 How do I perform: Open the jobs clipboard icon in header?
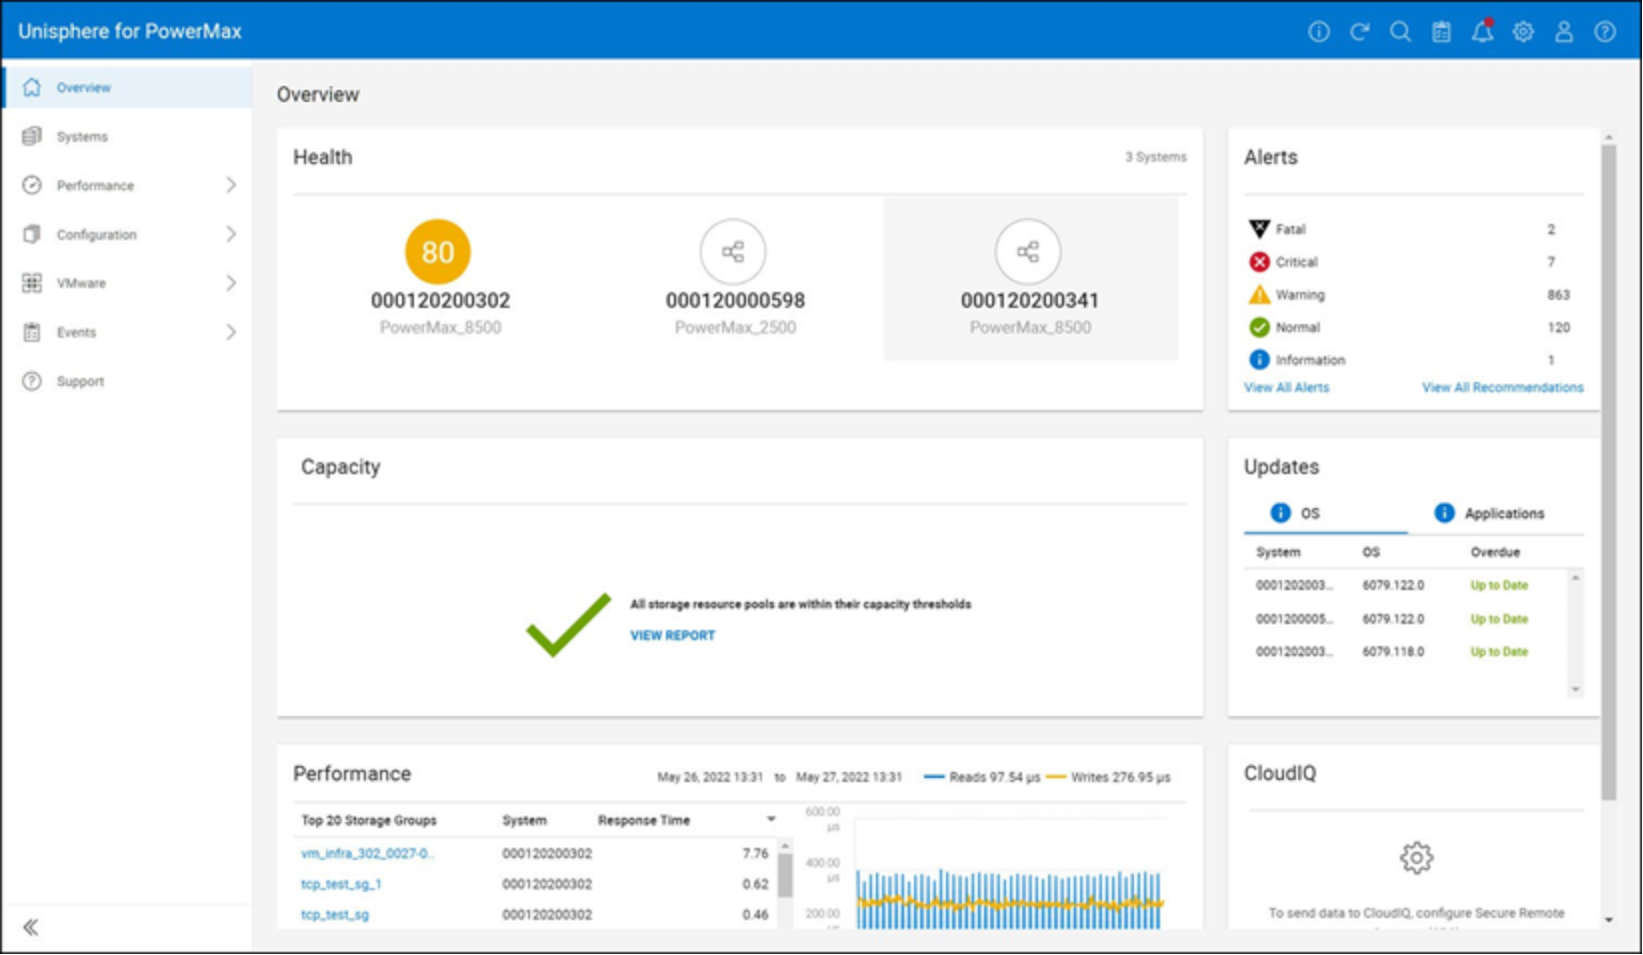coord(1441,32)
